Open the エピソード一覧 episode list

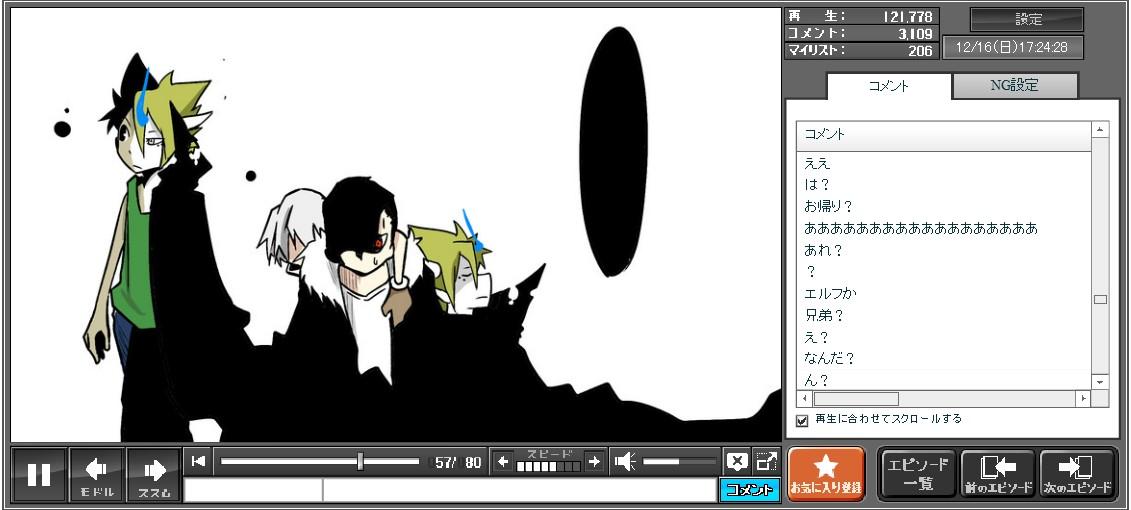tap(917, 474)
